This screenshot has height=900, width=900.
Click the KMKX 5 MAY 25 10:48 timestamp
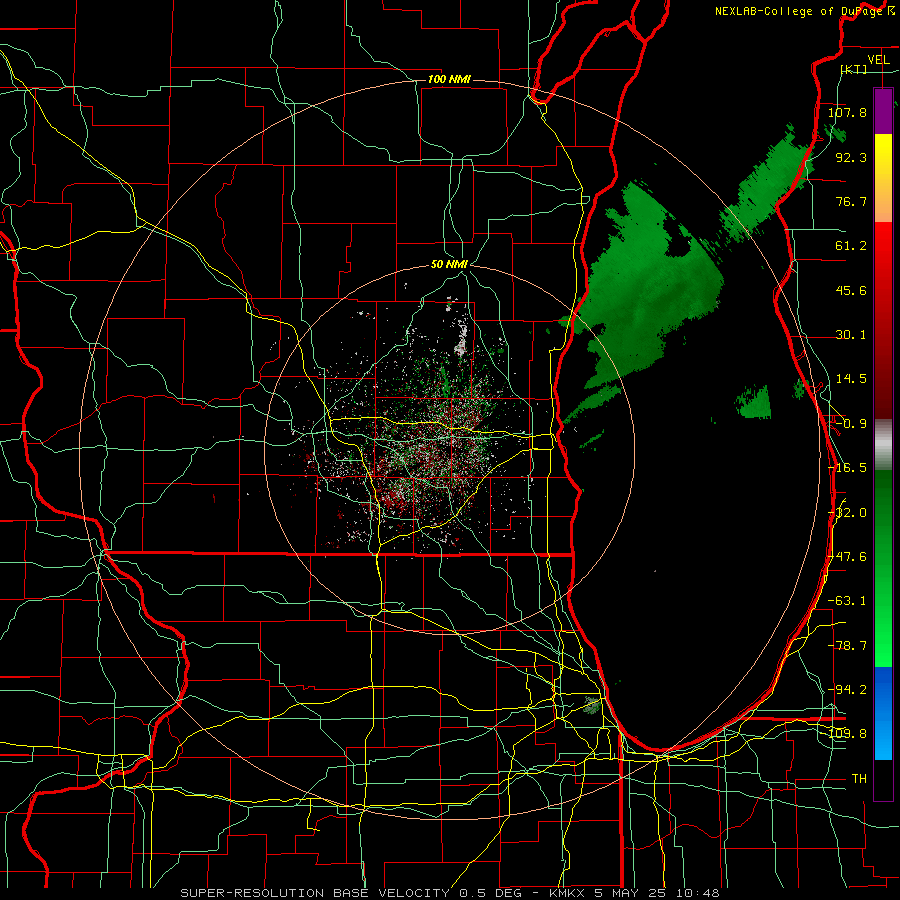[x=634, y=893]
